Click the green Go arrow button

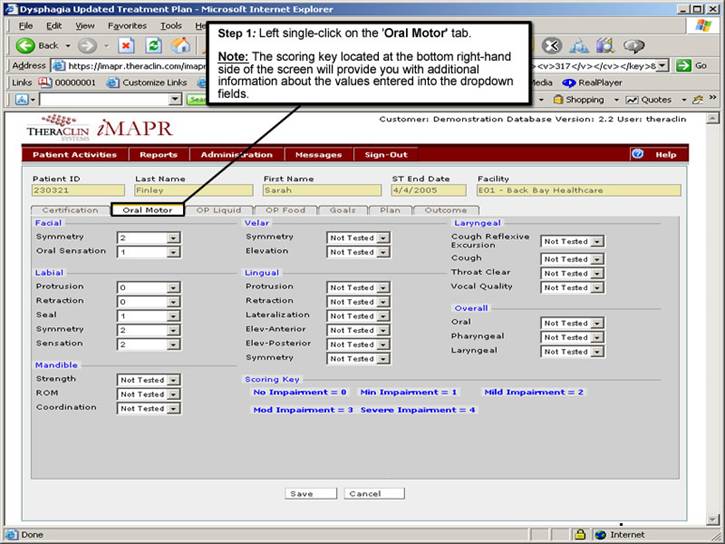tap(685, 65)
